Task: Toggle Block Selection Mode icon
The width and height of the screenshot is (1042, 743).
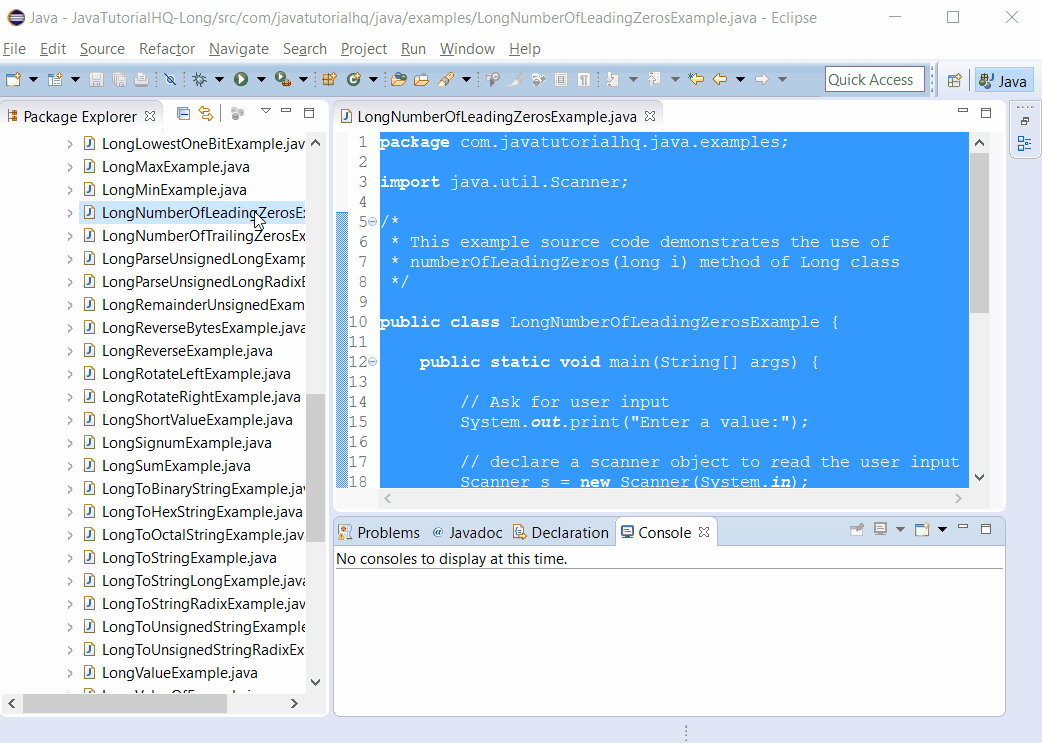Action: [x=561, y=80]
